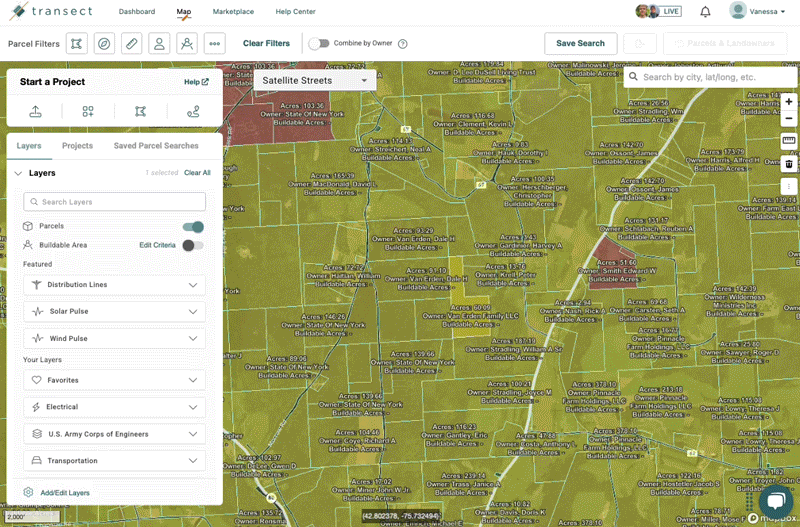Screen dimensions: 800x527
Task: Click the Save Search button
Action: point(580,44)
